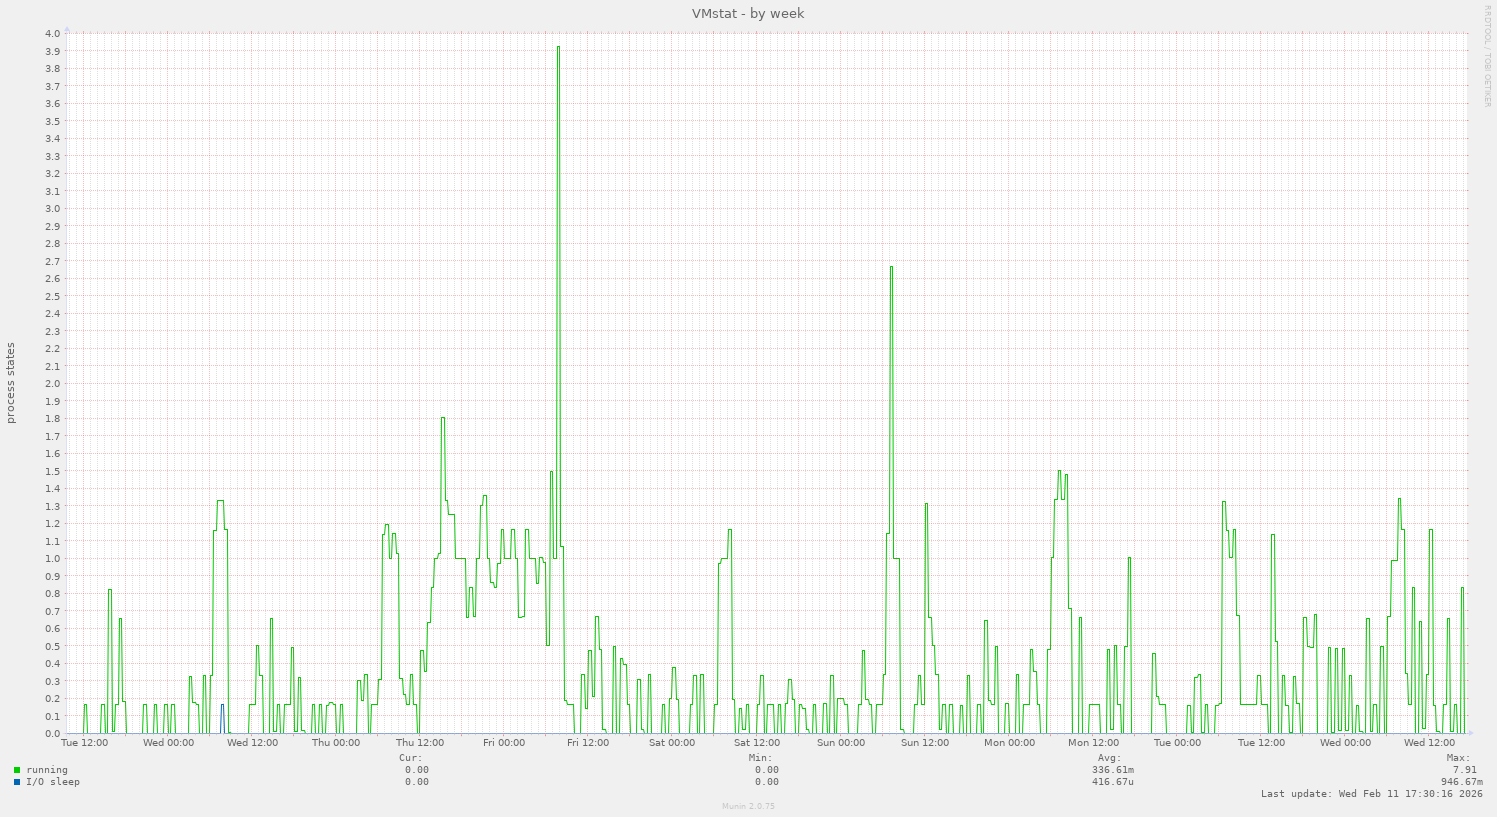This screenshot has width=1497, height=817.
Task: Click the tallest green spike's peak
Action: point(558,47)
